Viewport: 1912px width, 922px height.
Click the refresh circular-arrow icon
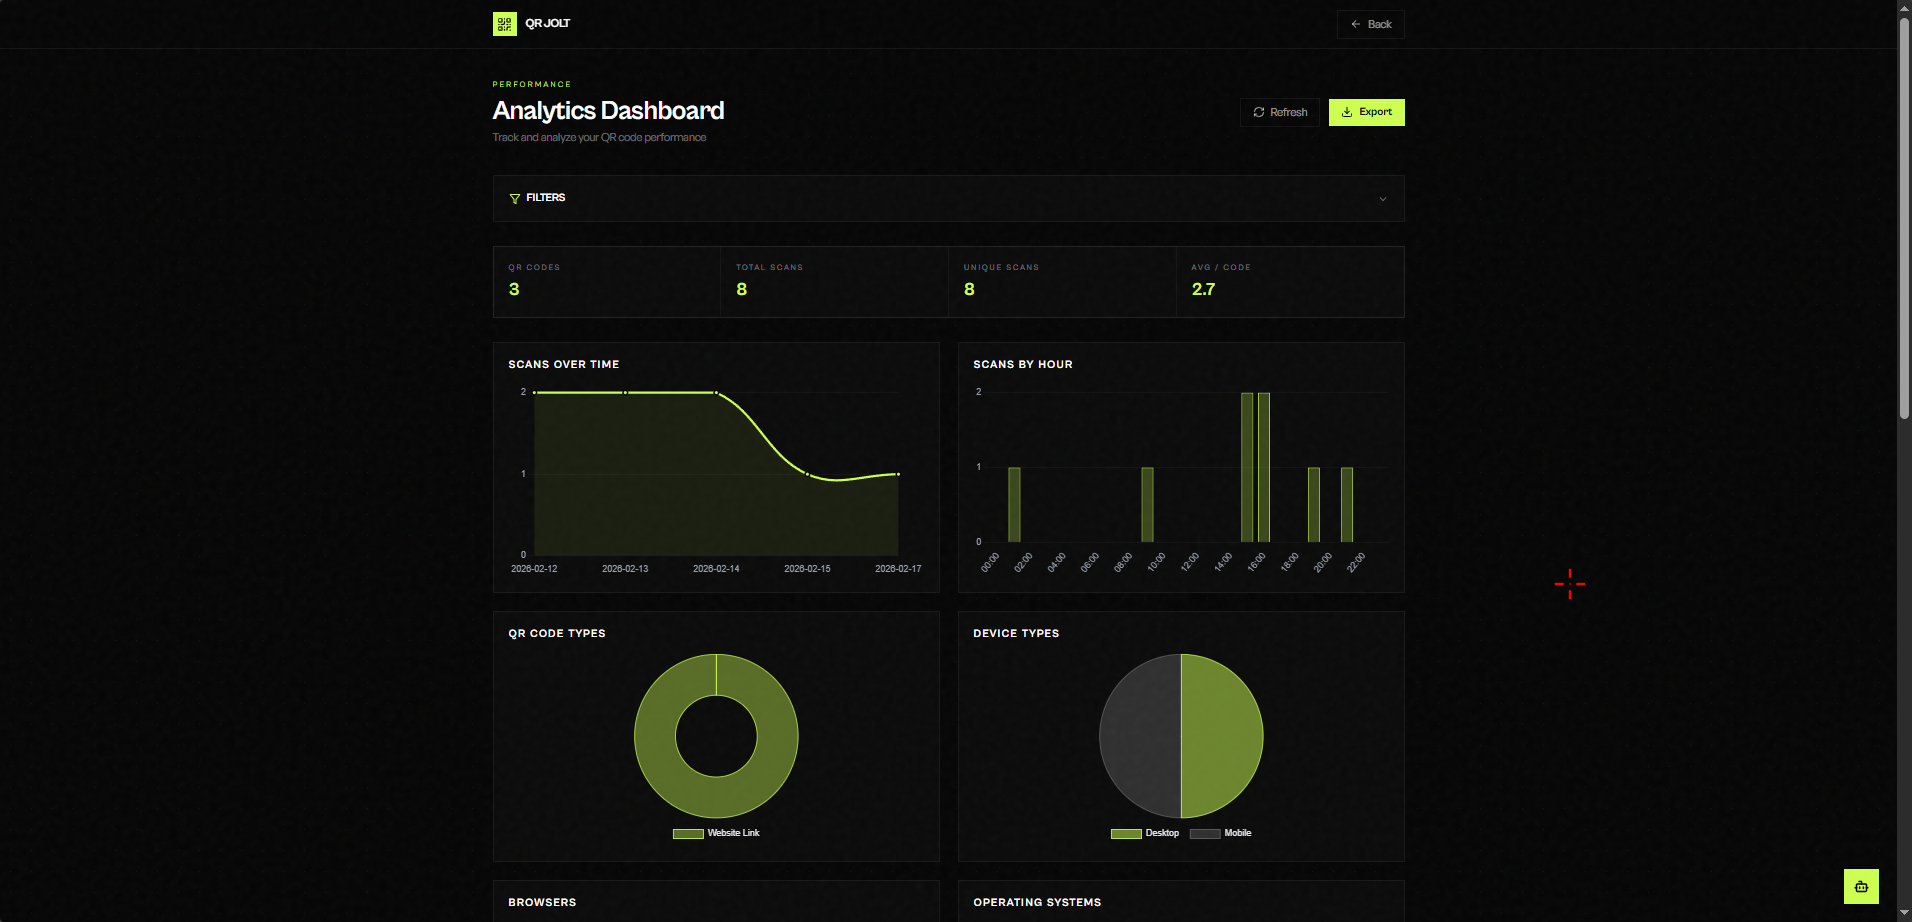(1259, 112)
